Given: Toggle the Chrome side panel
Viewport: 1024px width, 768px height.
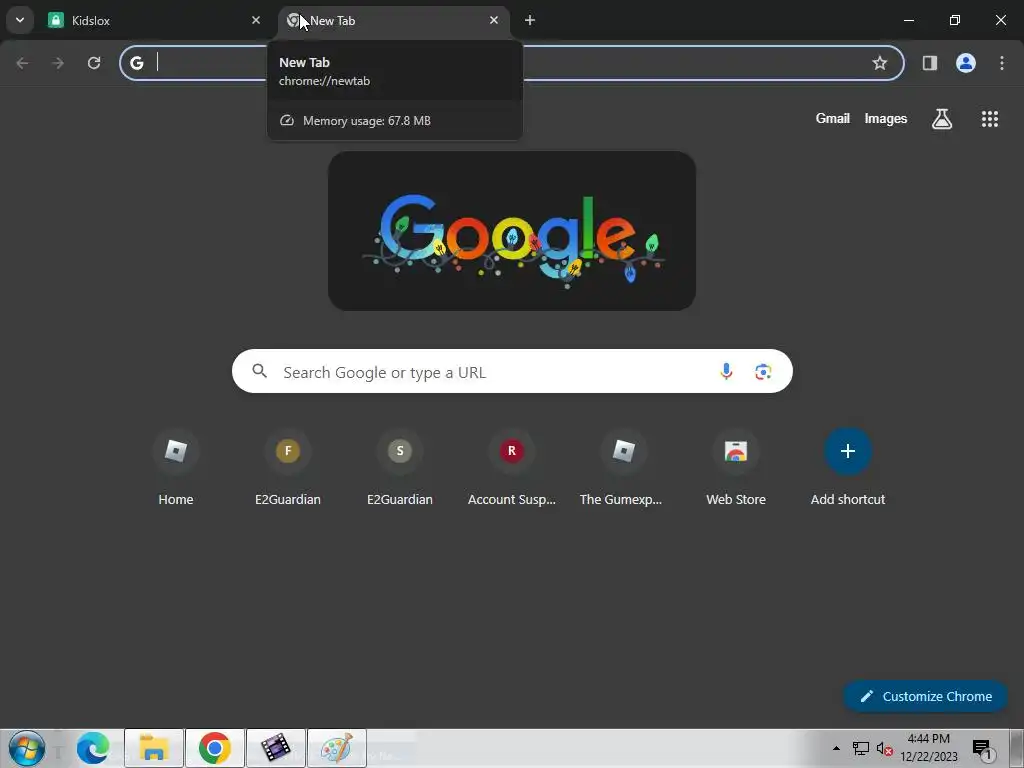Looking at the screenshot, I should 929,63.
